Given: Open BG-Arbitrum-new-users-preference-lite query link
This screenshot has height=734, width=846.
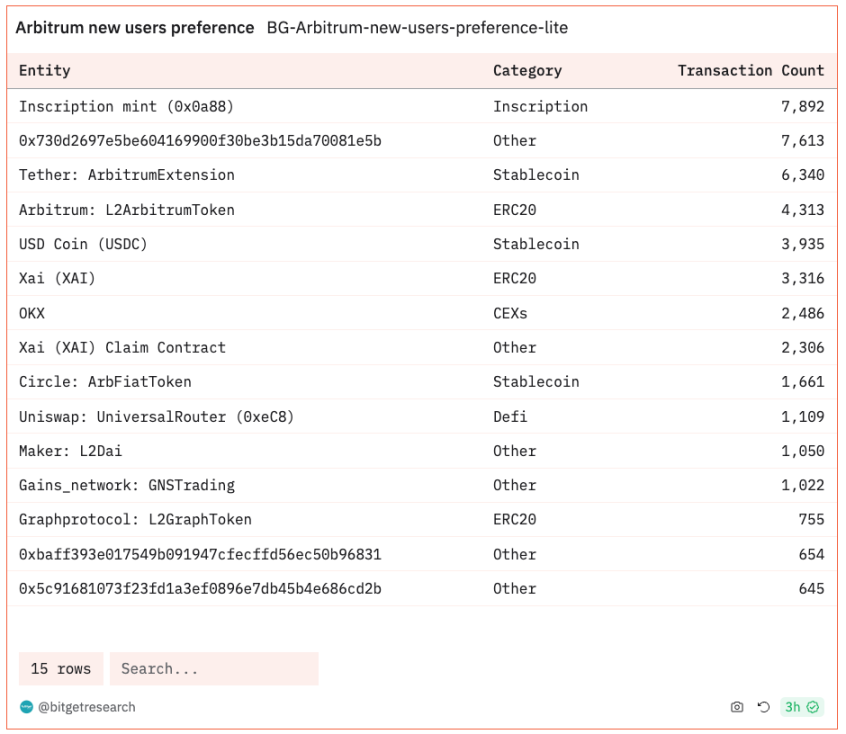Looking at the screenshot, I should pos(417,28).
